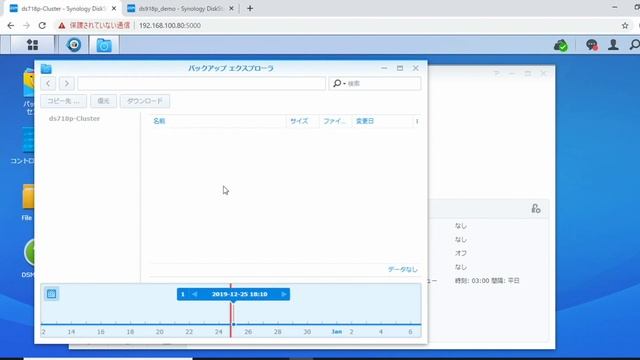The height and width of the screenshot is (360, 640).
Task: Click the データなし status text
Action: pyautogui.click(x=402, y=269)
